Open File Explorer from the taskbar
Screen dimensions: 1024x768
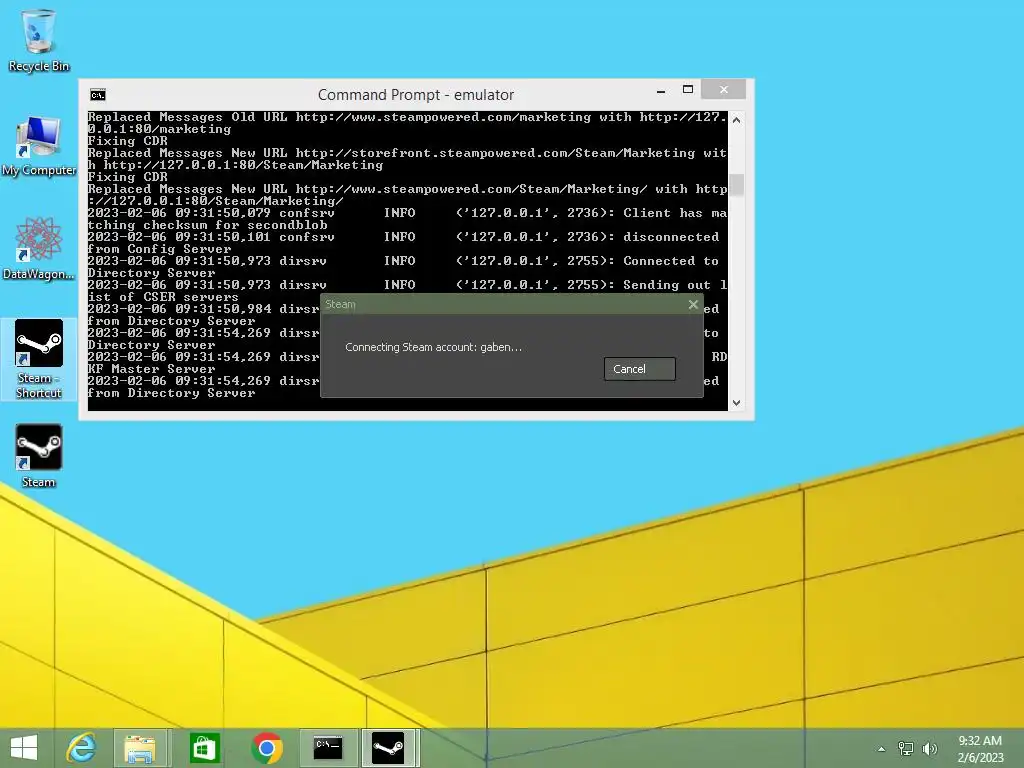coord(140,748)
